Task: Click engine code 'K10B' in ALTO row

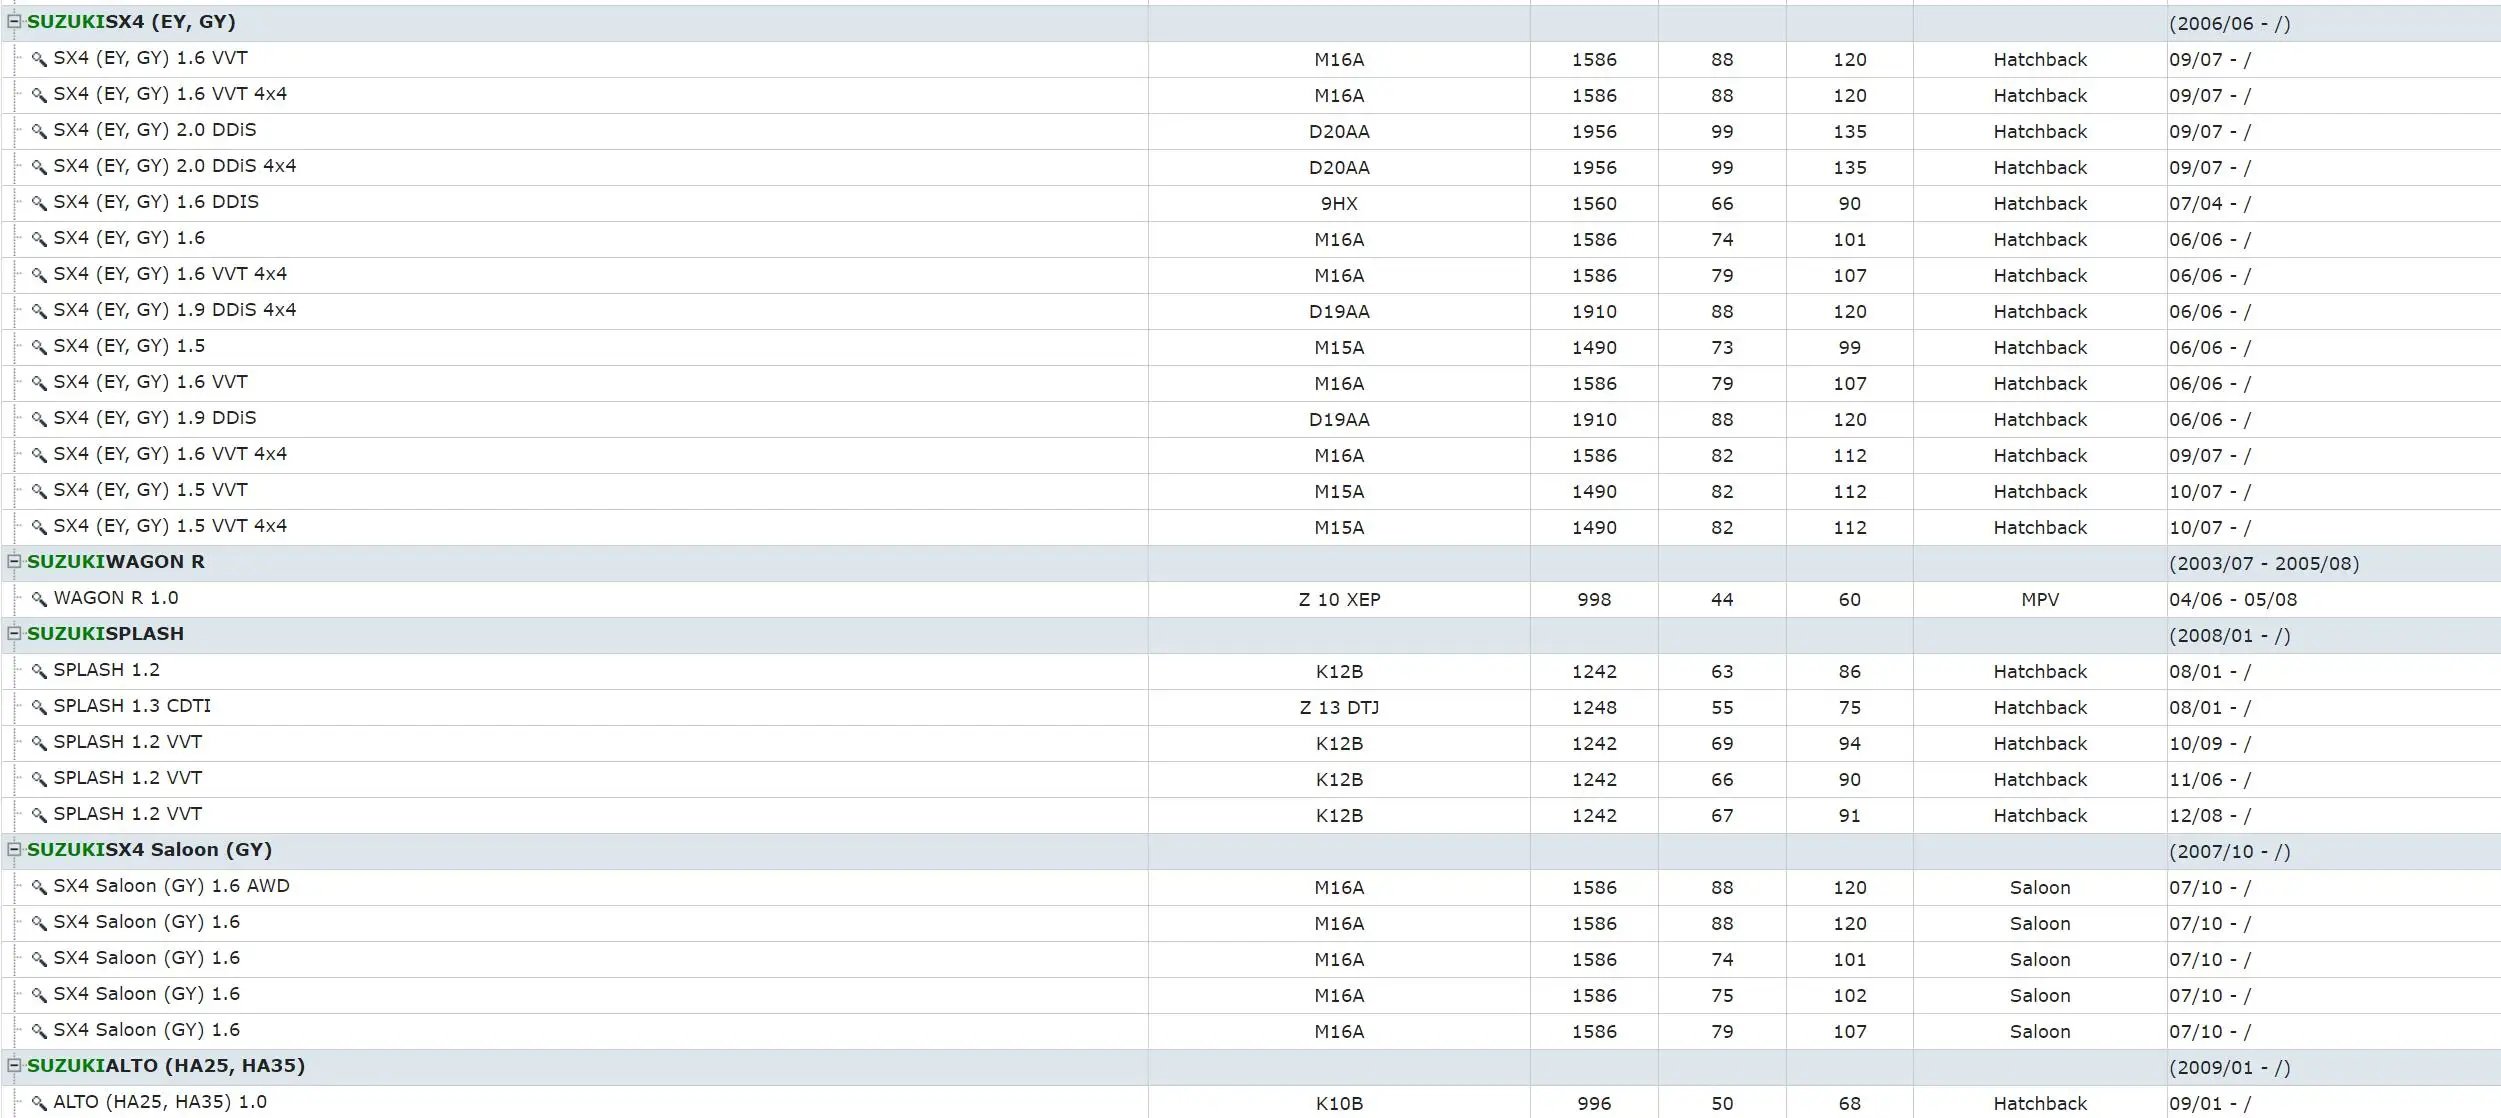Action: tap(1339, 1104)
